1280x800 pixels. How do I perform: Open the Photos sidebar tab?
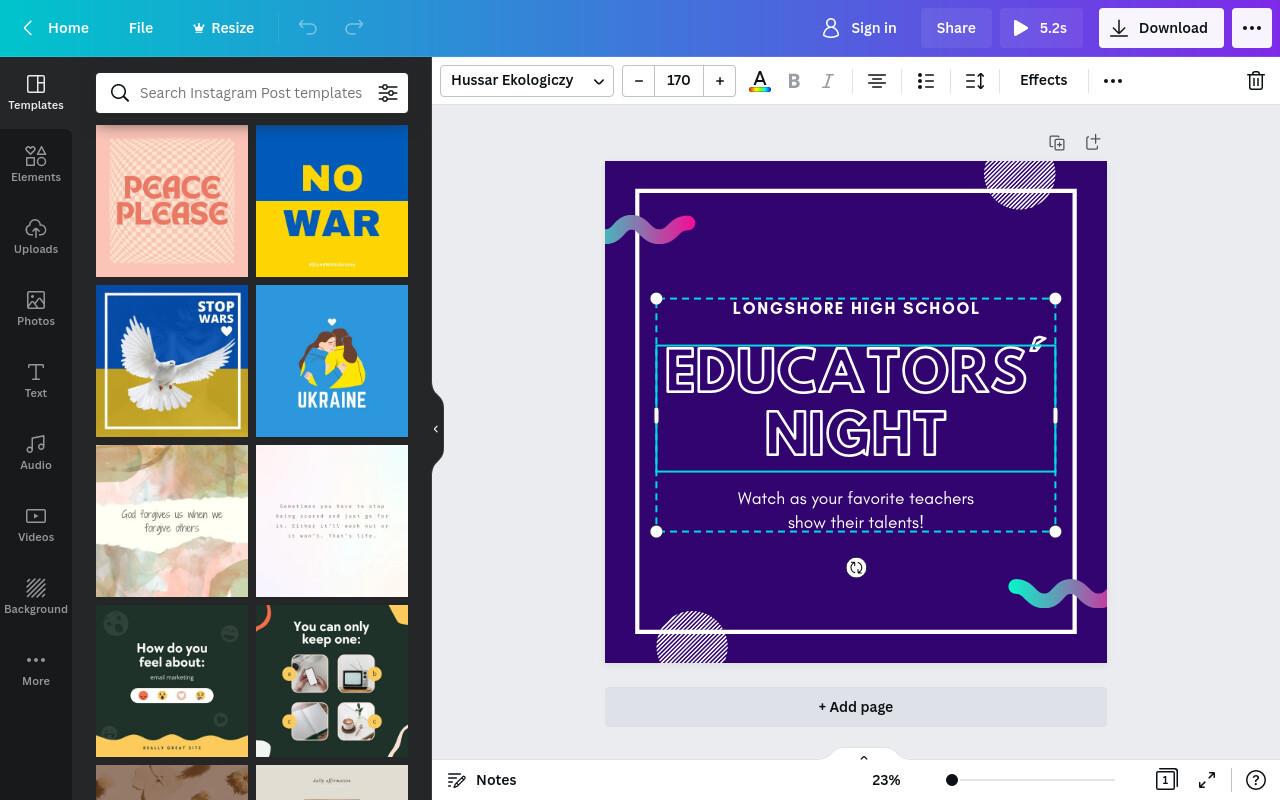(x=36, y=309)
